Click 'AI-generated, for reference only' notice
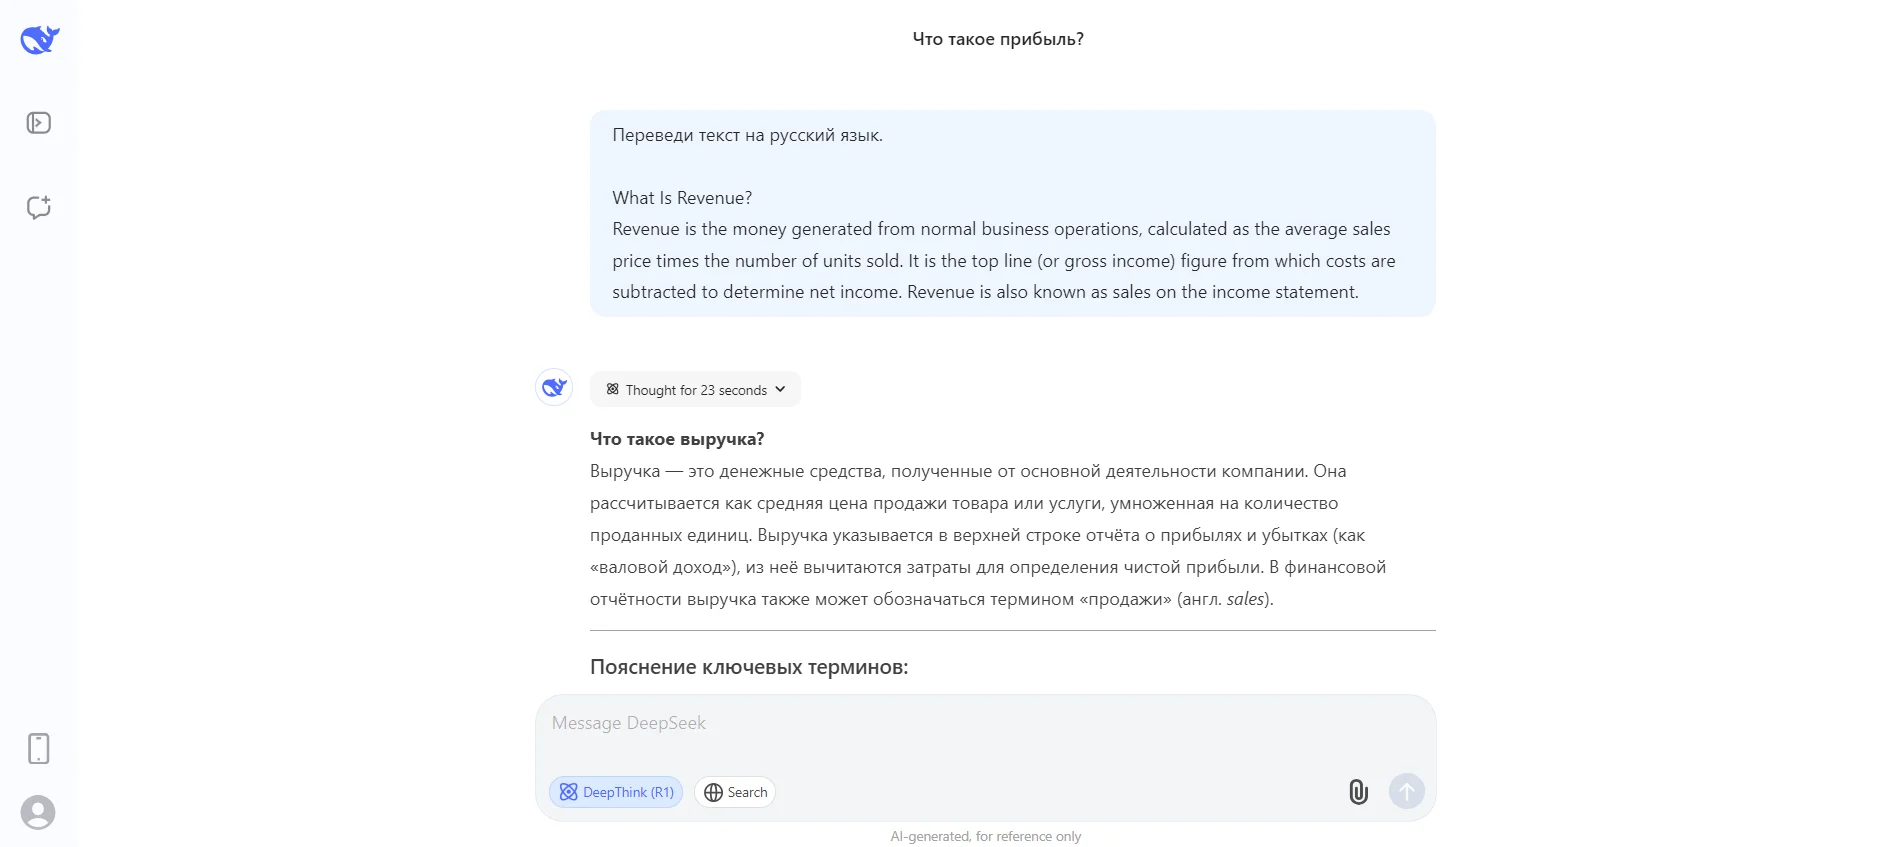This screenshot has height=847, width=1885. (x=986, y=836)
